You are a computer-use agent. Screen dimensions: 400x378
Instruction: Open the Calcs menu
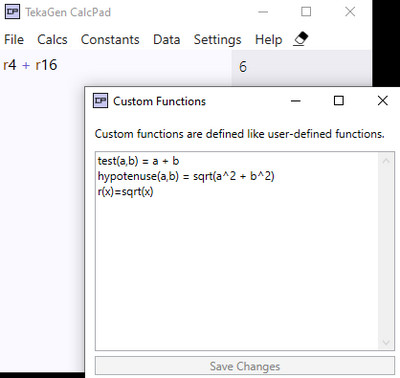click(x=52, y=40)
